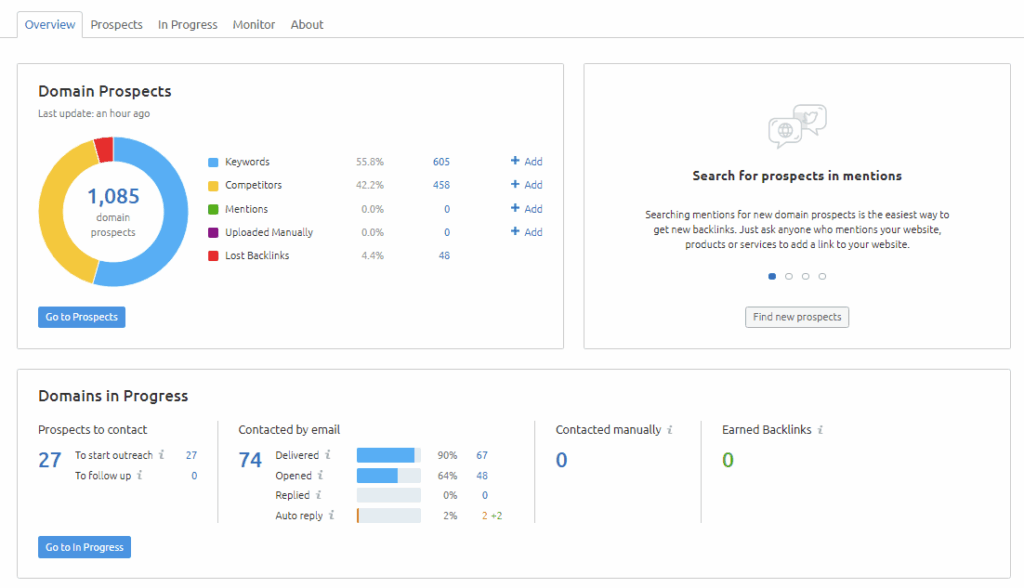The width and height of the screenshot is (1024, 588).
Task: Click the 458 Competitors prospects count
Action: [441, 185]
